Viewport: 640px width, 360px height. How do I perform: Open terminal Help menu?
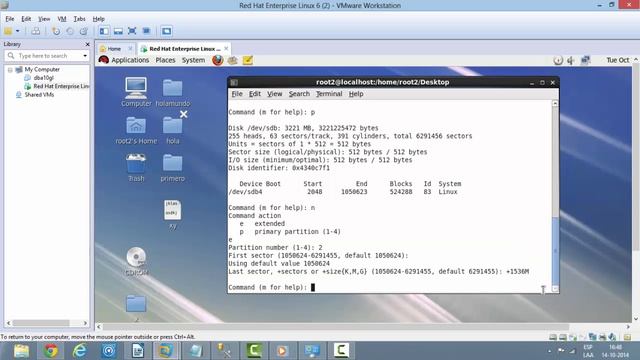point(356,94)
